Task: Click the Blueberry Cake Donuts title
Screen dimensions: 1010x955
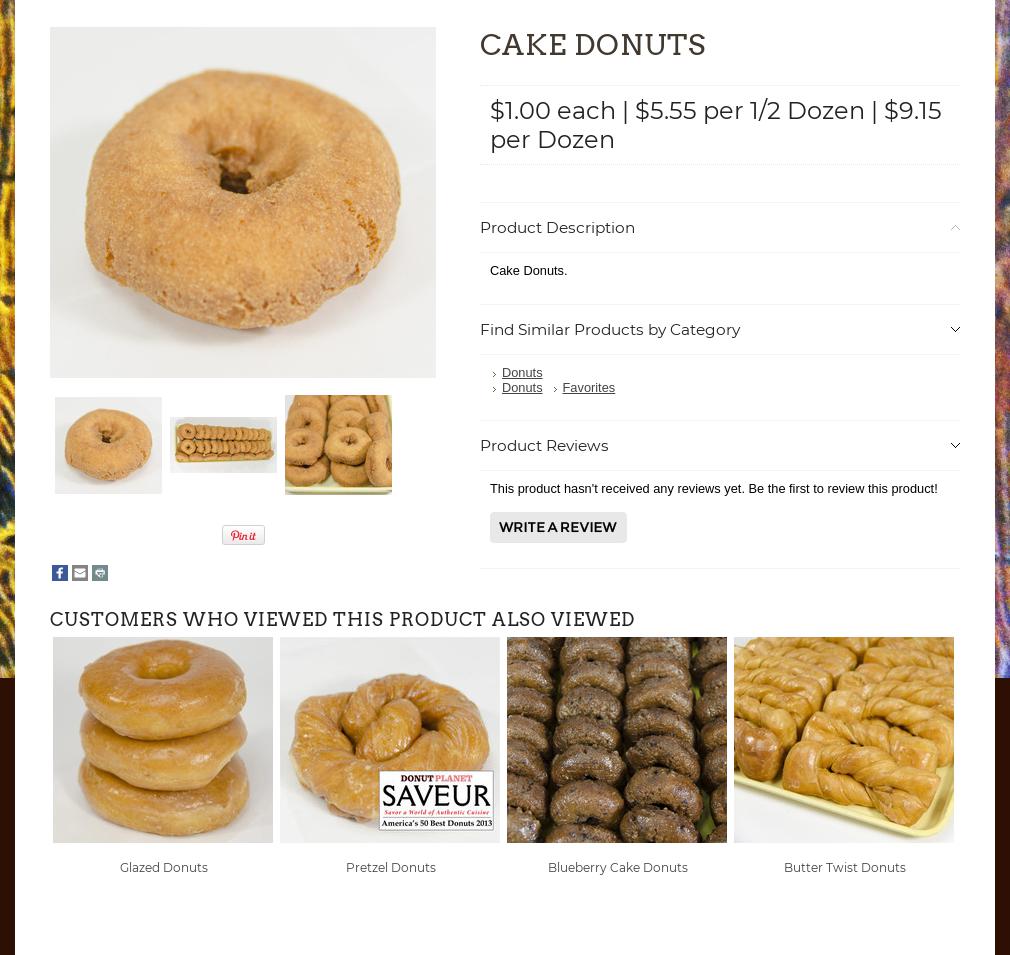Action: point(618,867)
